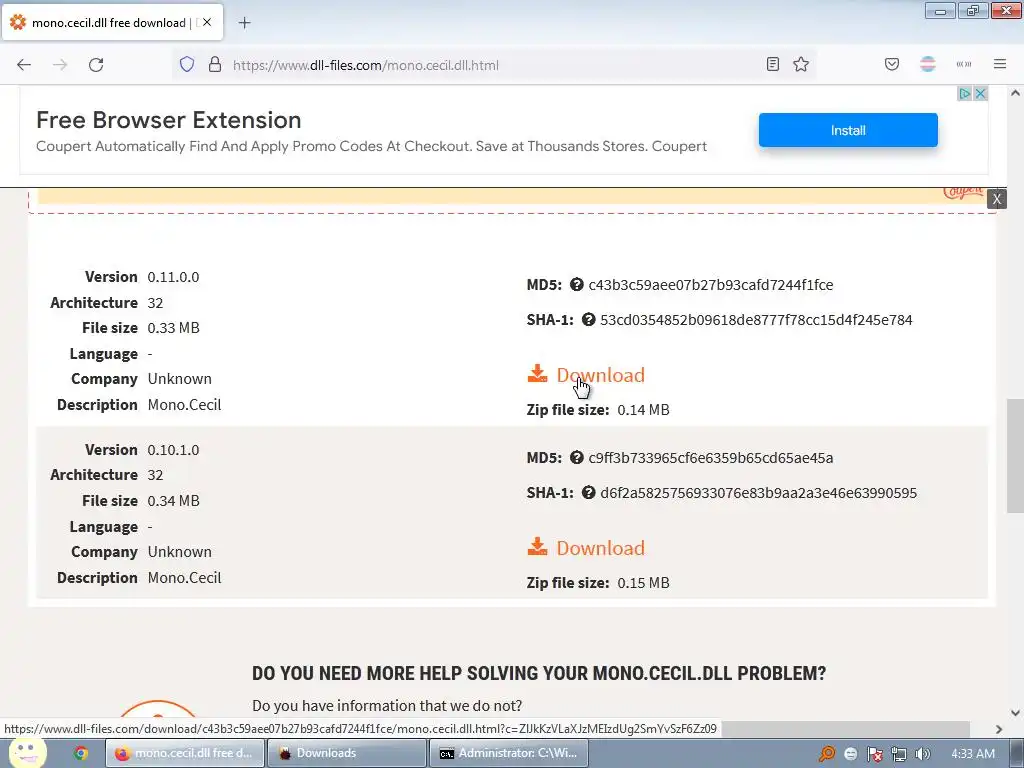Save page to Pocket
This screenshot has width=1024, height=768.
(892, 64)
